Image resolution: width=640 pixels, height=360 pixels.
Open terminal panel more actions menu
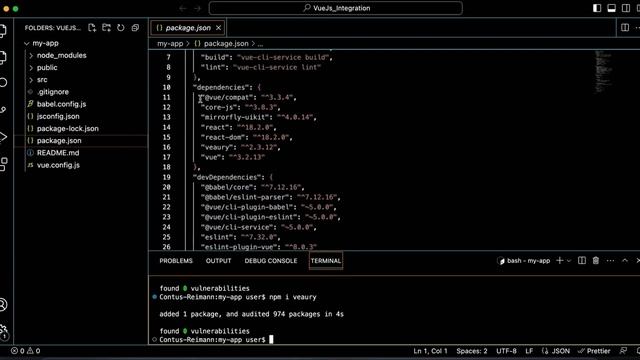point(610,260)
